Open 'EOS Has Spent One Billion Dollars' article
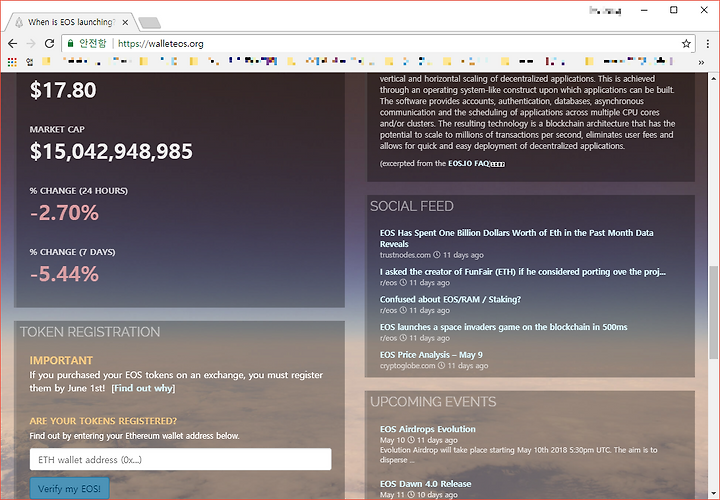This screenshot has height=500, width=720. pyautogui.click(x=516, y=238)
